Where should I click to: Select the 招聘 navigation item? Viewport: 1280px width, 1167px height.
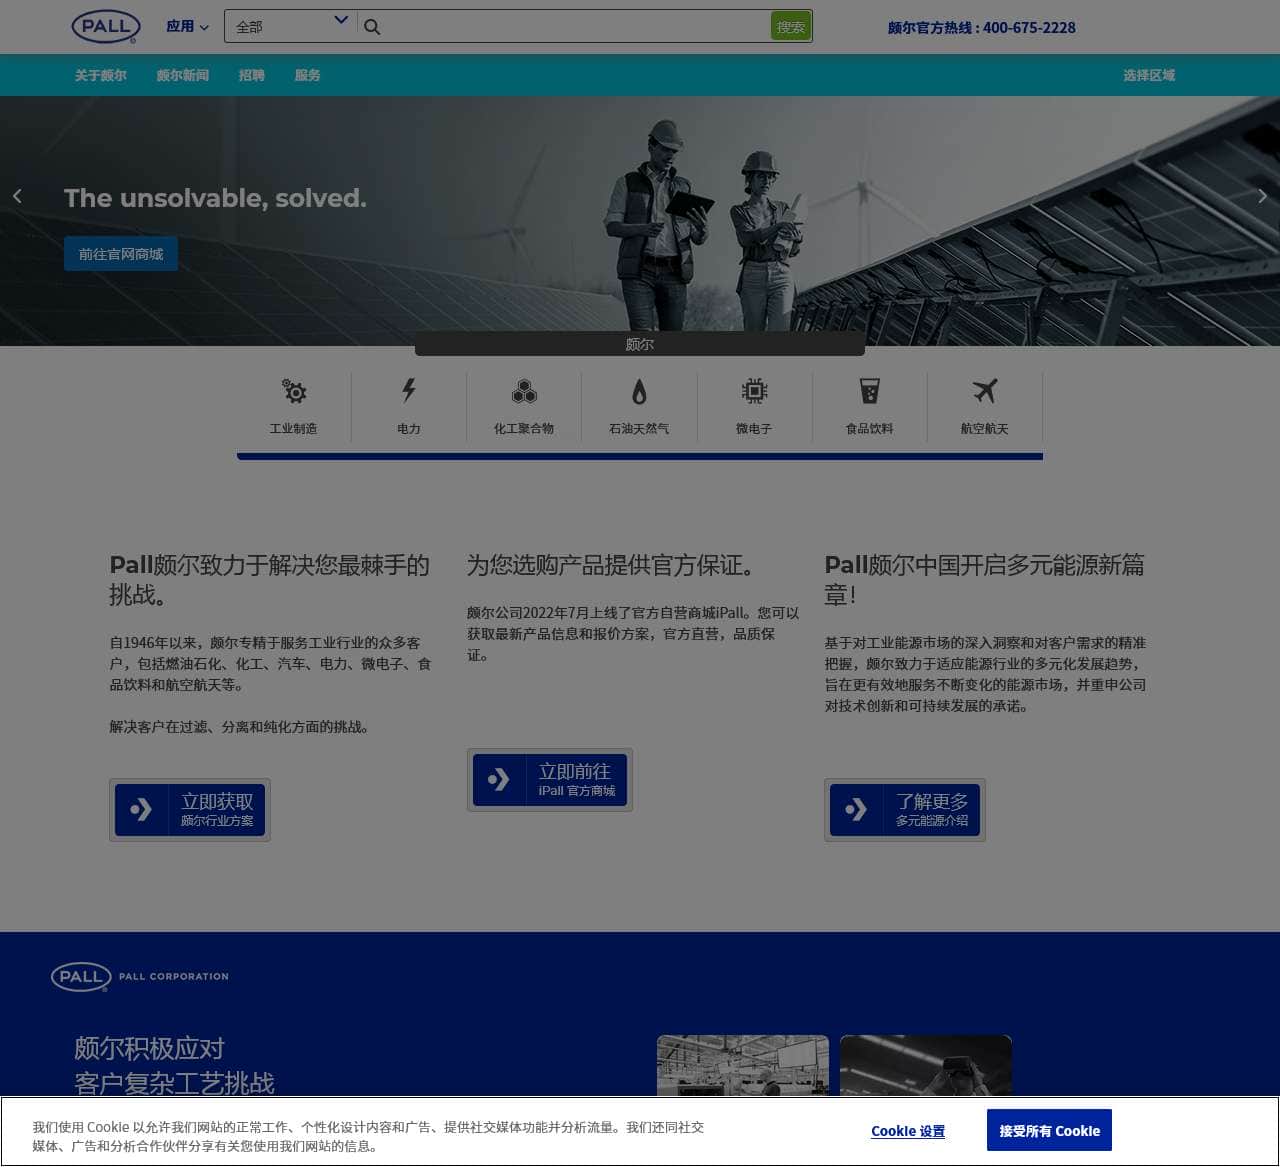coord(252,75)
